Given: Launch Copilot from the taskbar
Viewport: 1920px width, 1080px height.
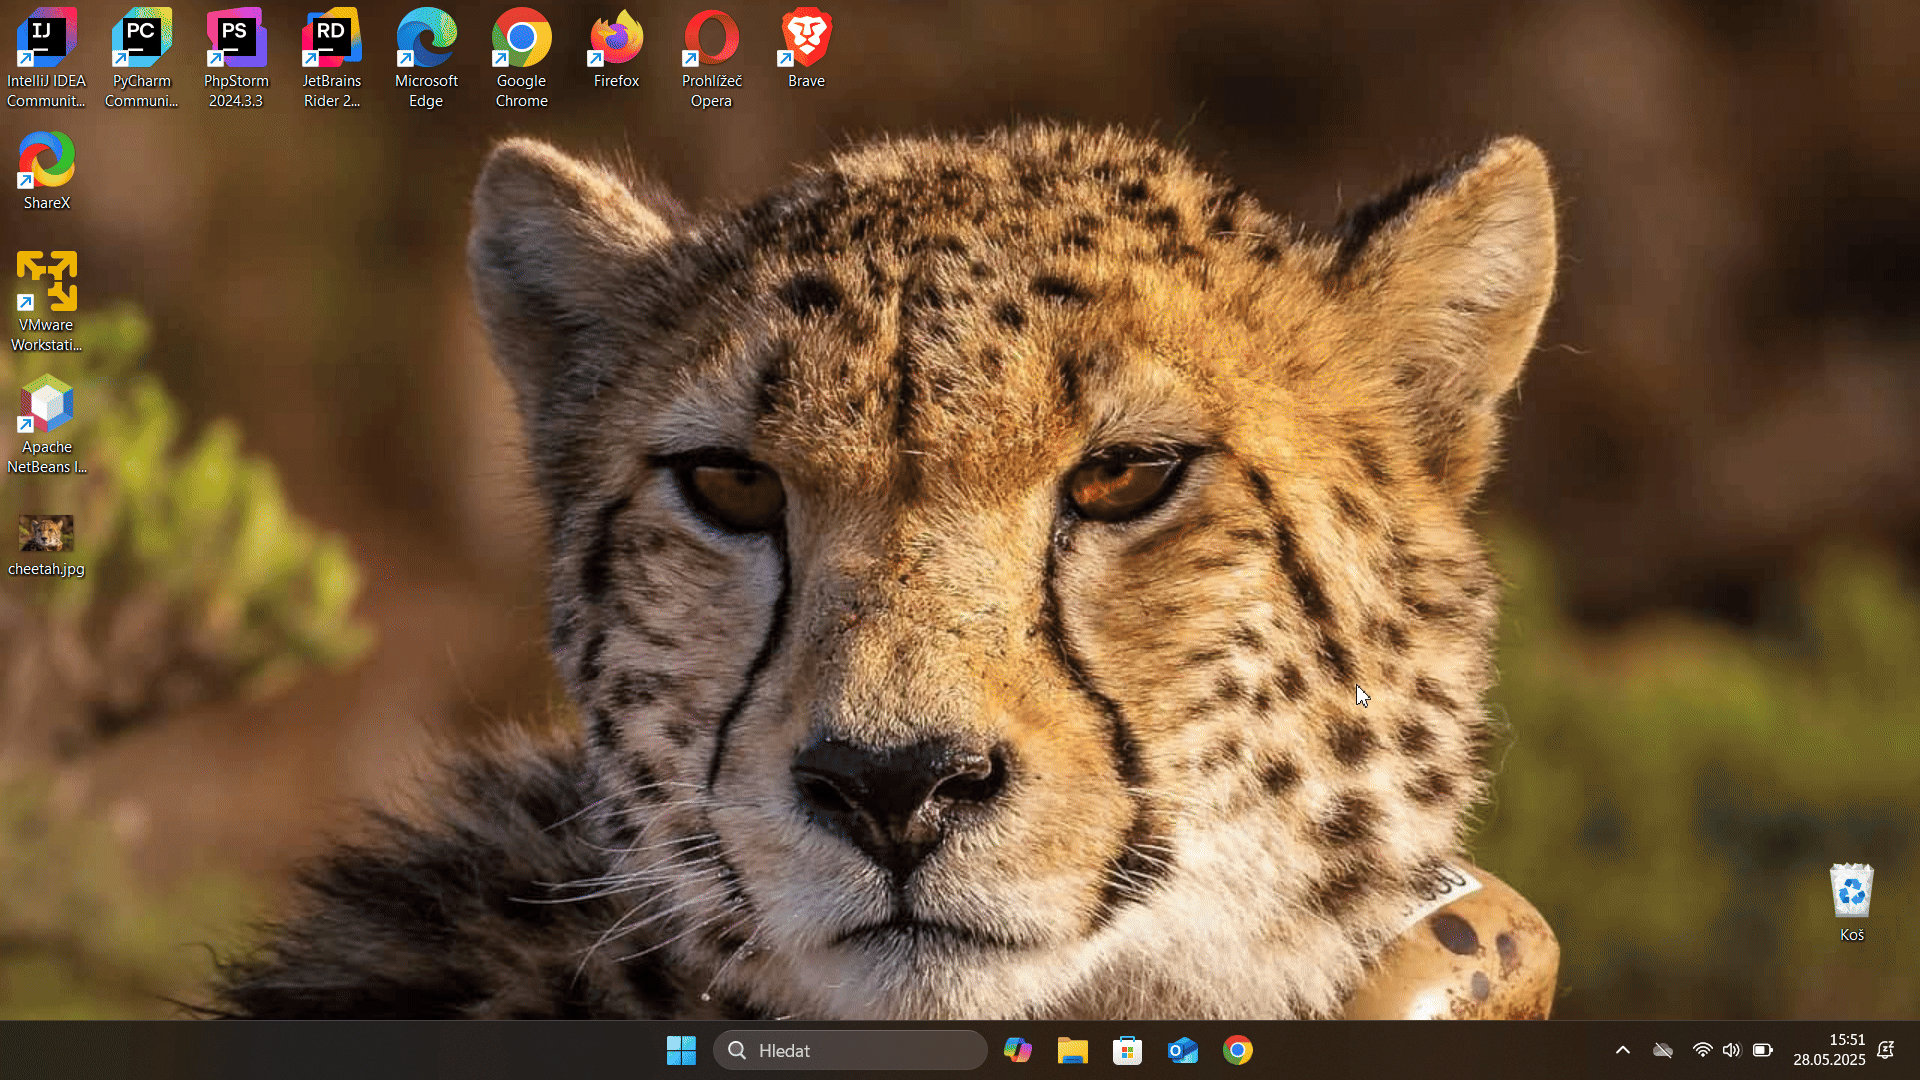Looking at the screenshot, I should [x=1018, y=1050].
